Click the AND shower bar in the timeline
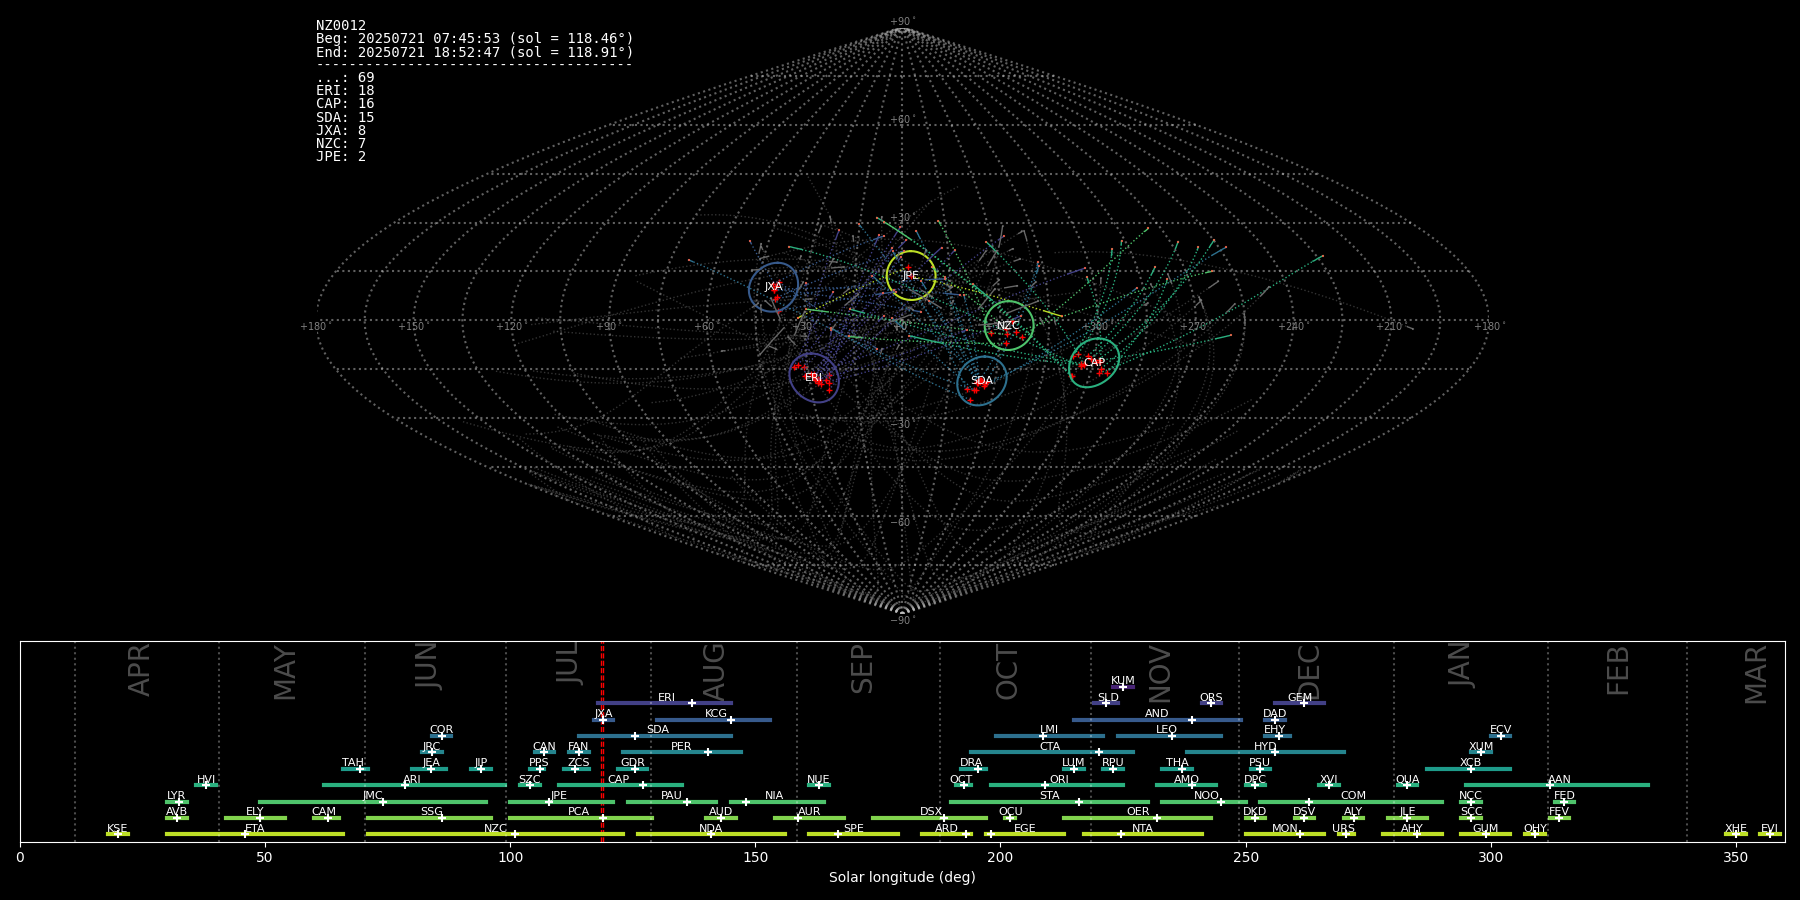1800x900 pixels. pyautogui.click(x=1157, y=720)
